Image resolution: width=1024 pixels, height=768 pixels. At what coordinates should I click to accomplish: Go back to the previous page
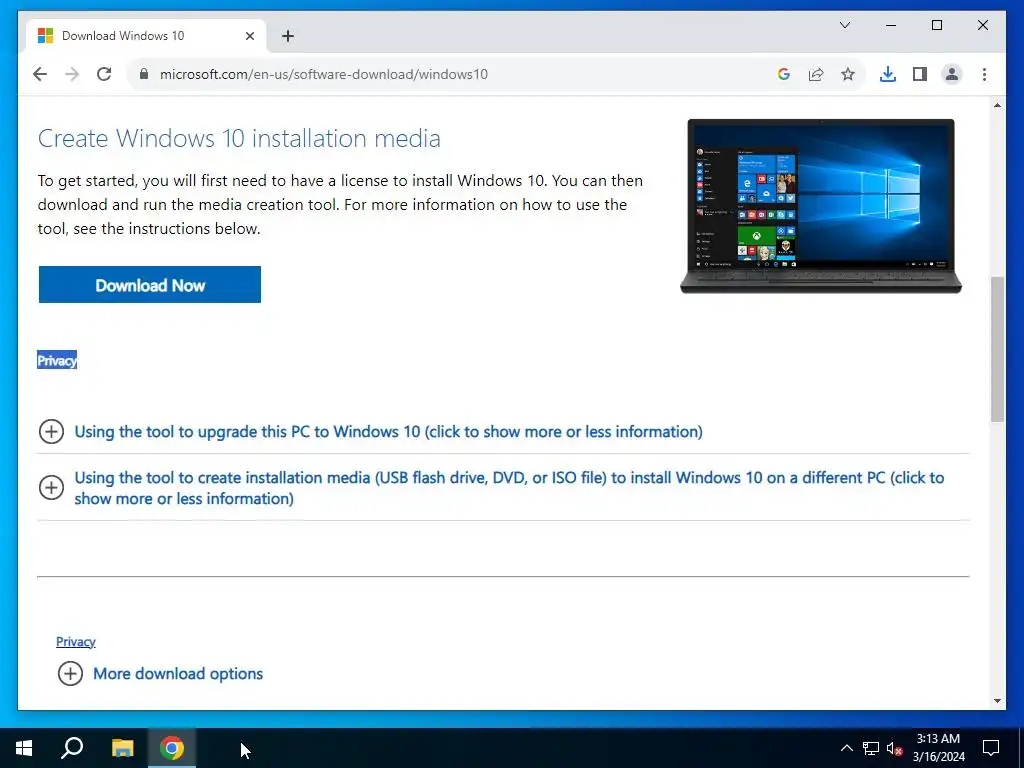(40, 74)
